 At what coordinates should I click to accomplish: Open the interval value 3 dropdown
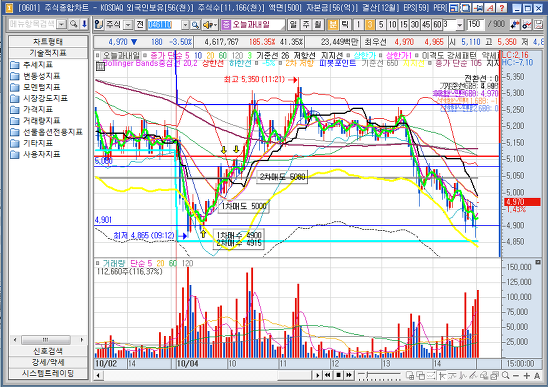tap(460, 25)
